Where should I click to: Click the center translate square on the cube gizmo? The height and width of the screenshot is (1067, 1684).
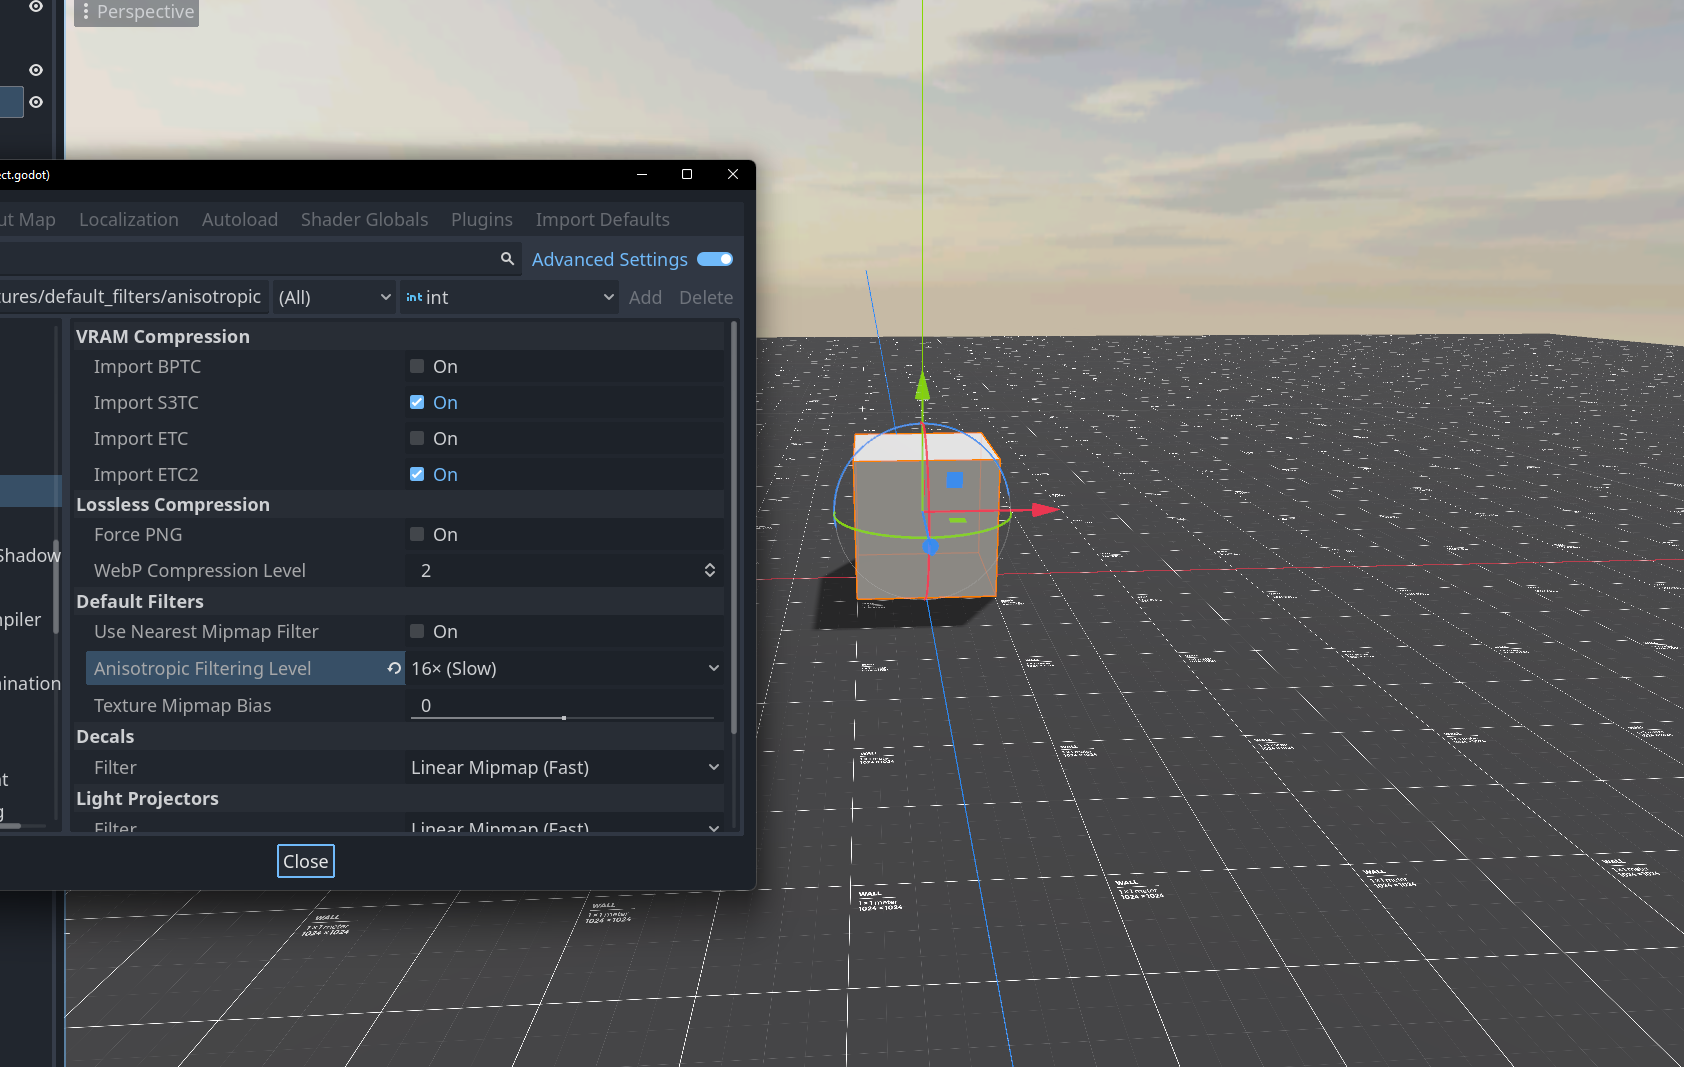click(x=955, y=480)
